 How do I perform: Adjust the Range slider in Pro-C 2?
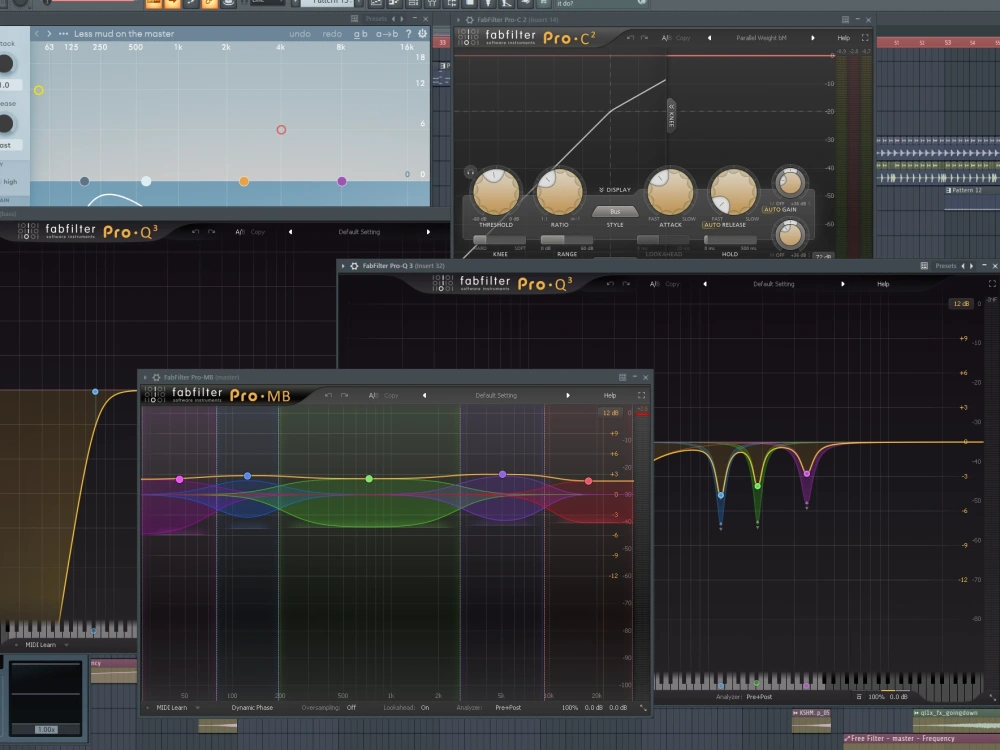tap(566, 240)
